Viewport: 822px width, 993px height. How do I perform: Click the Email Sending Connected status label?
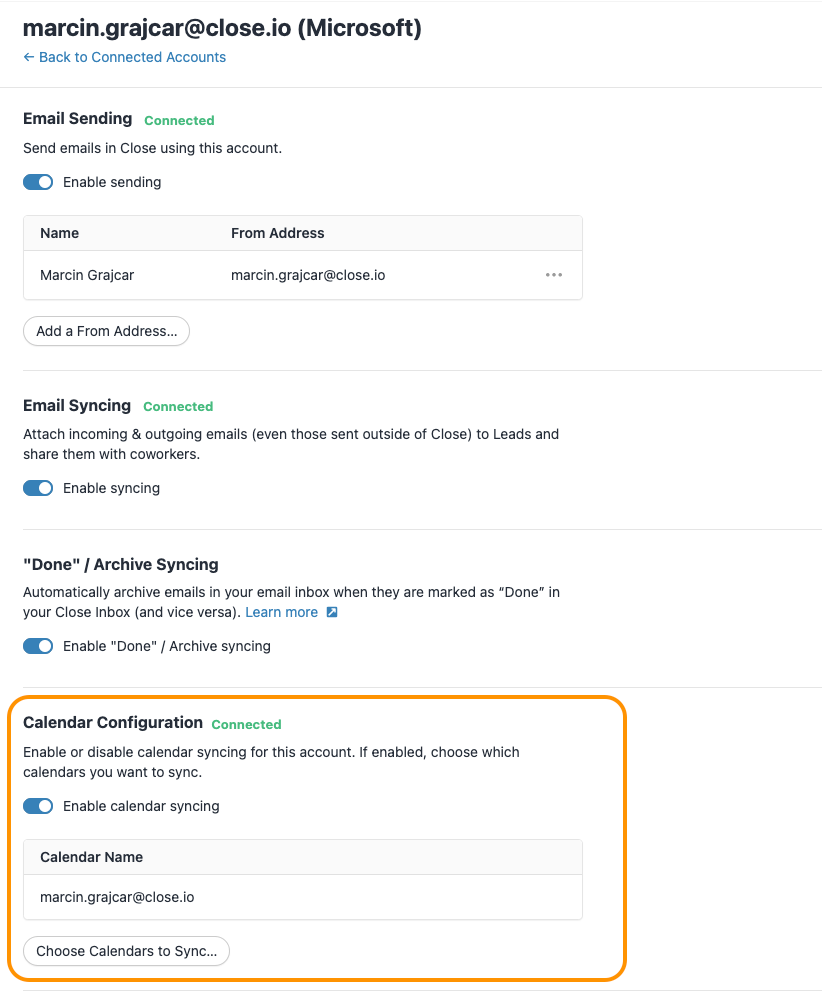click(x=179, y=120)
